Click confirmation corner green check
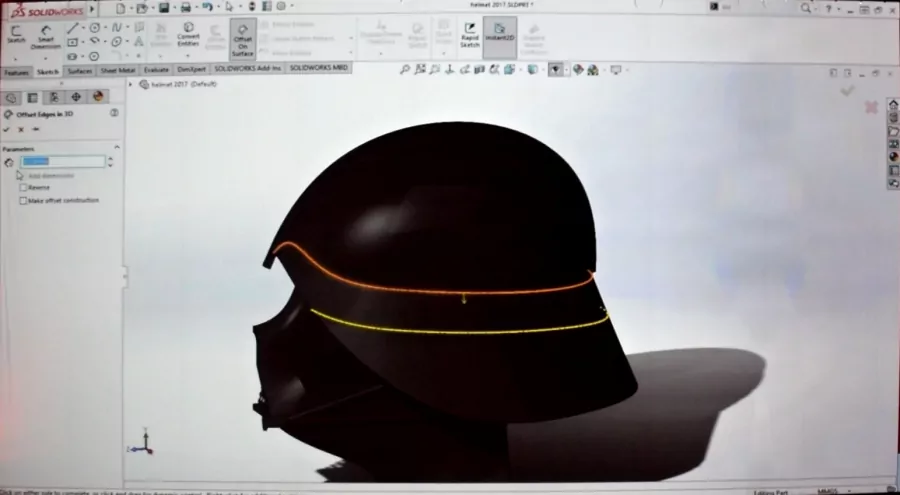Viewport: 900px width, 495px height. tap(847, 90)
